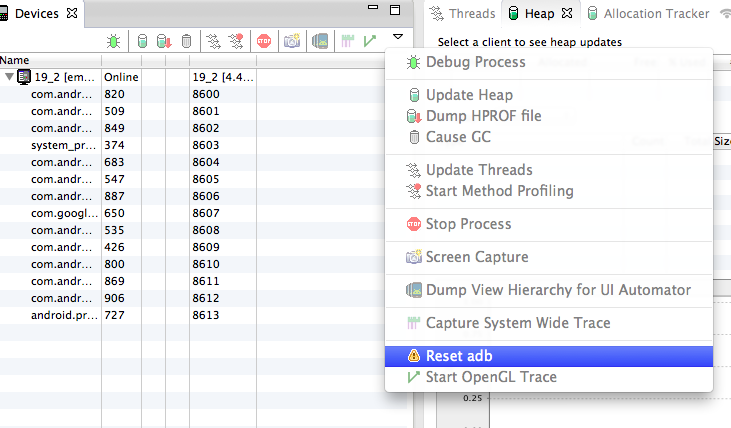This screenshot has width=731, height=428.
Task: Select Reset adb from the menu
Action: click(459, 356)
